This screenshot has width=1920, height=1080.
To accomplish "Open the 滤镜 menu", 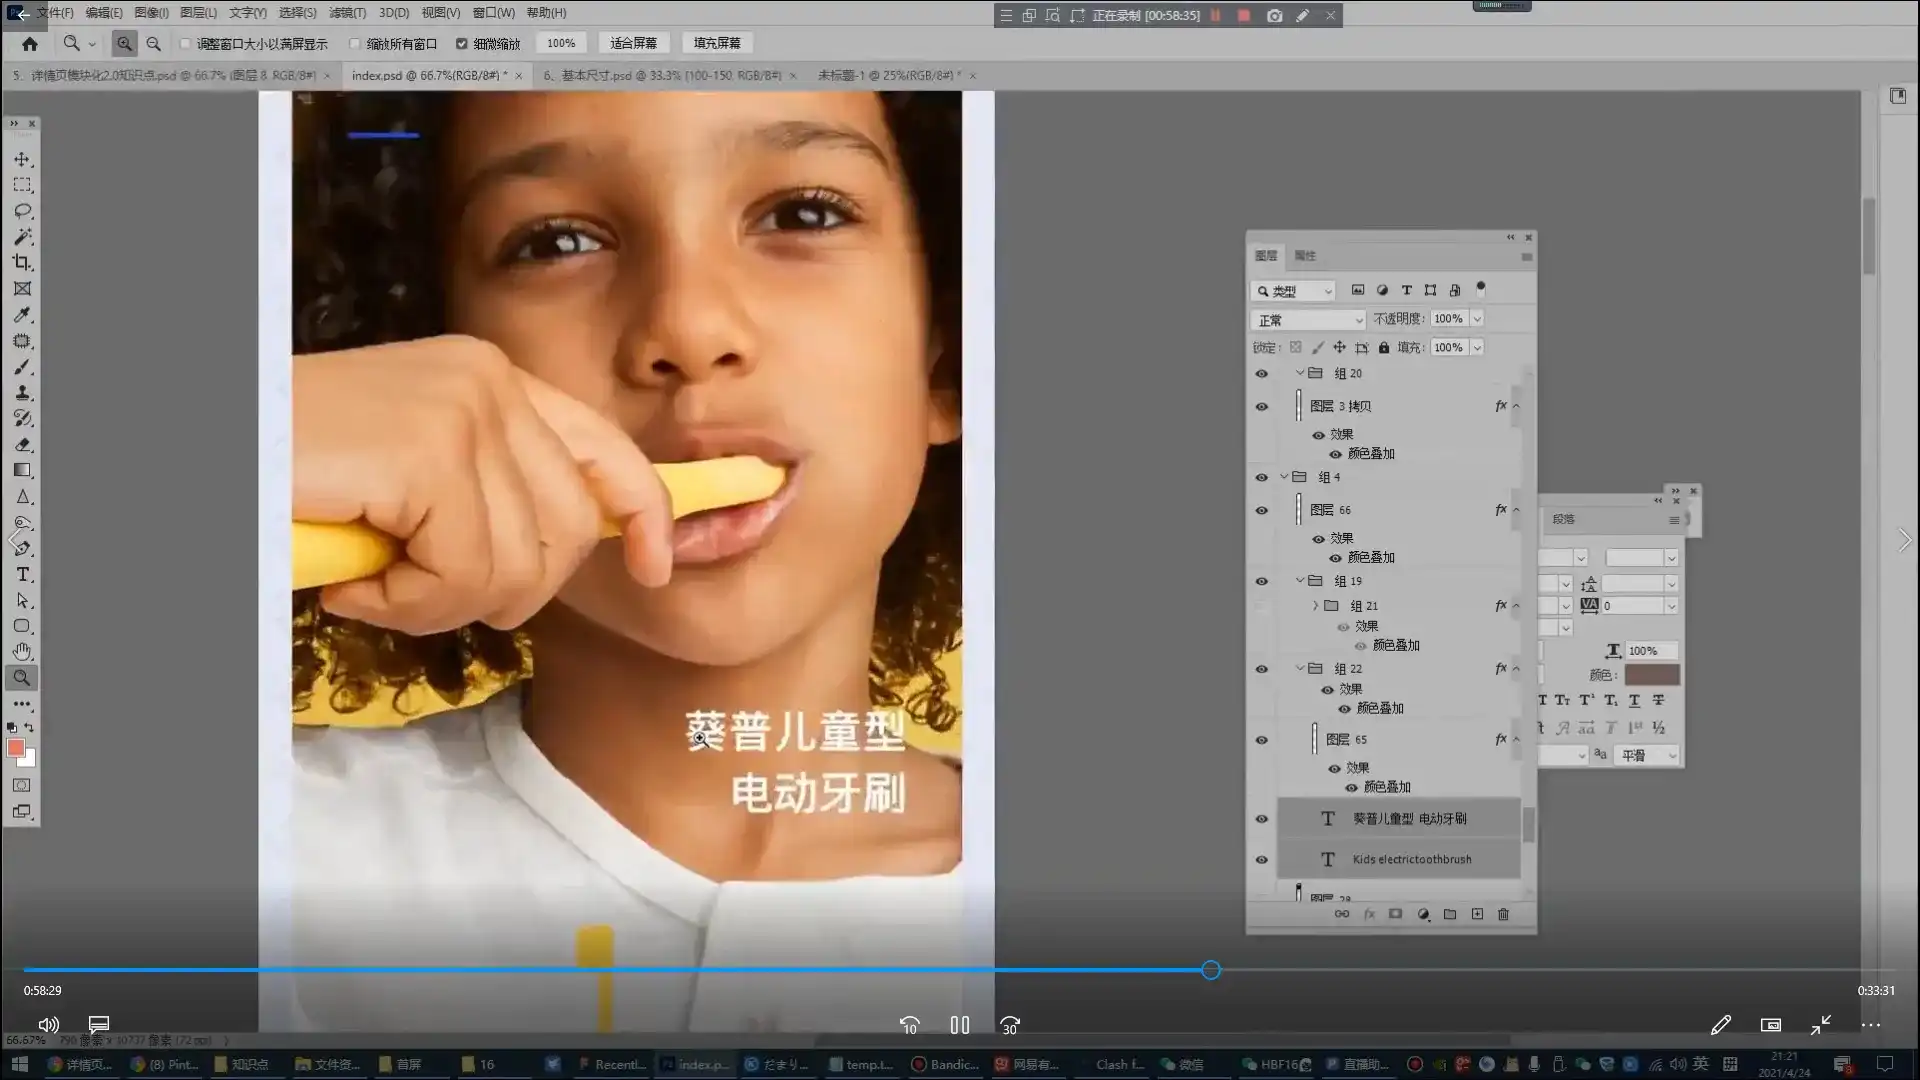I will coord(345,13).
